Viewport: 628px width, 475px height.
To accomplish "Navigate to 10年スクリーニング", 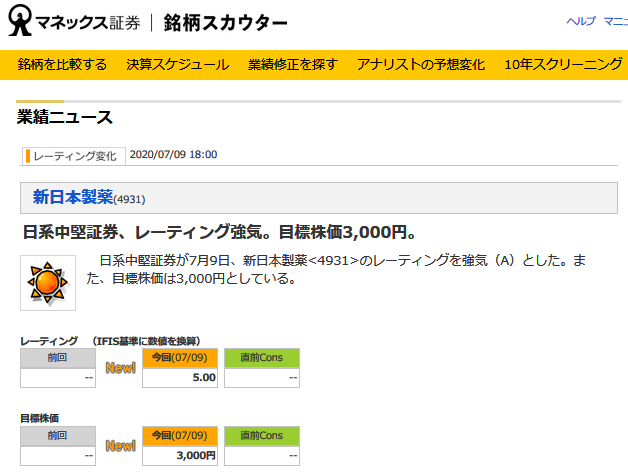I will click(x=564, y=65).
